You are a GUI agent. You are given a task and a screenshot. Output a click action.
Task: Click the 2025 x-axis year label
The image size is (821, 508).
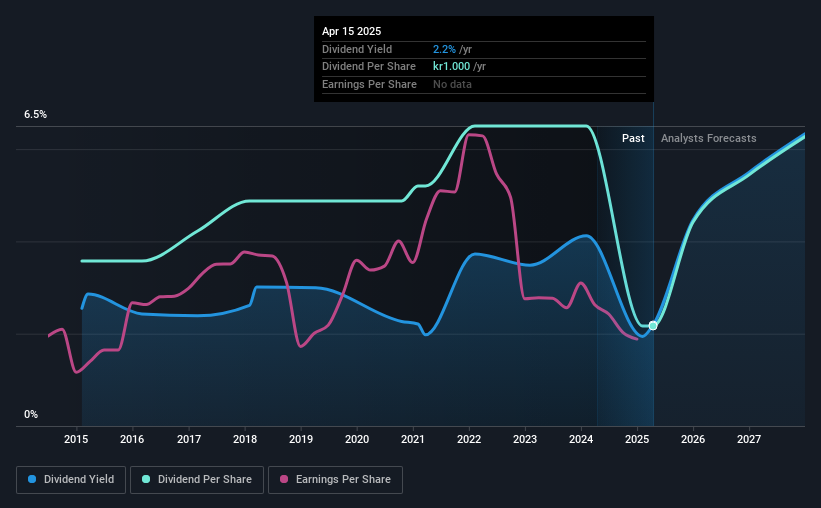click(637, 439)
